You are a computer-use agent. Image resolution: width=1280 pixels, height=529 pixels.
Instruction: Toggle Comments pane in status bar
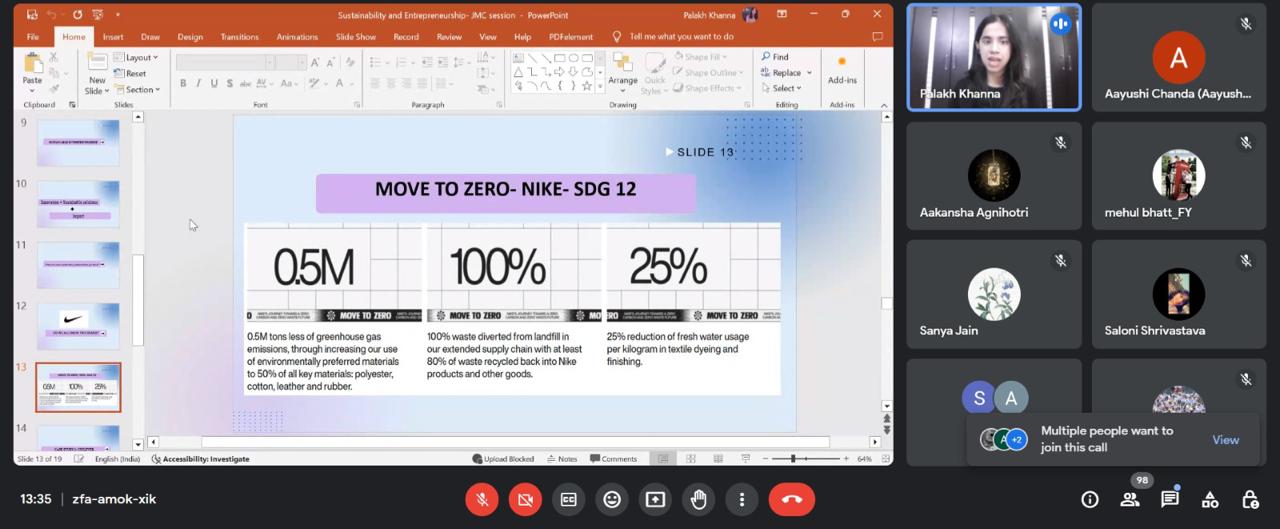613,459
